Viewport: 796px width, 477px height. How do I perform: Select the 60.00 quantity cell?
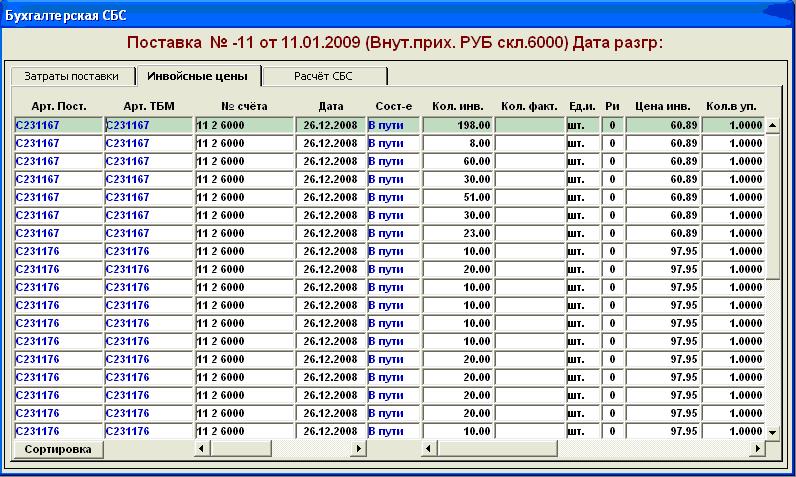point(457,161)
